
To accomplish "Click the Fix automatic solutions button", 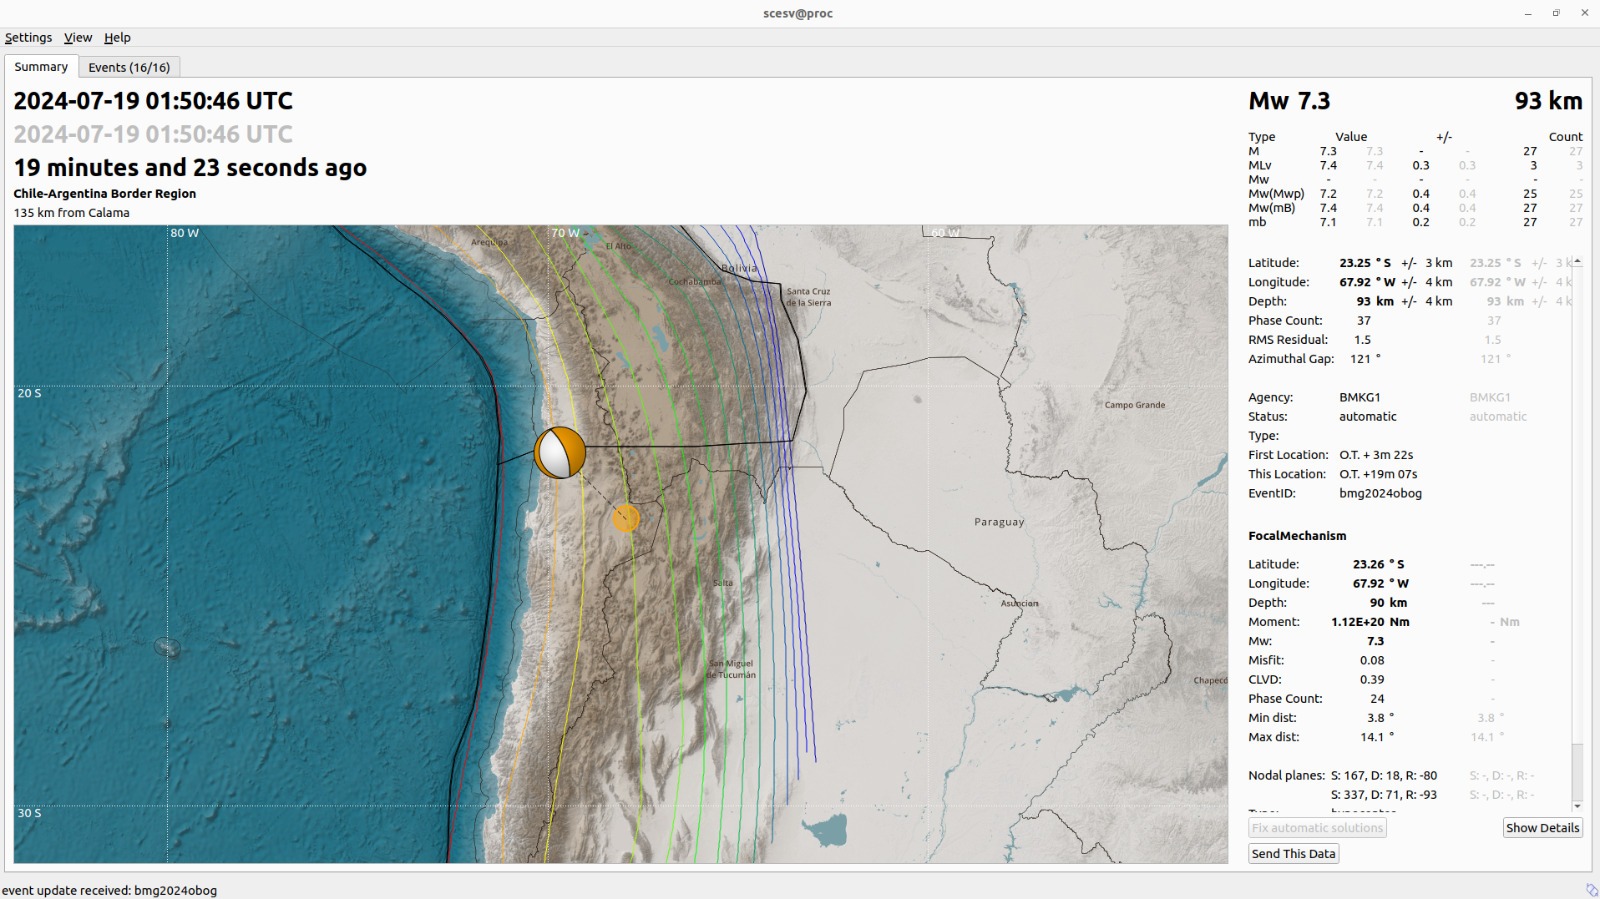I will [1317, 828].
